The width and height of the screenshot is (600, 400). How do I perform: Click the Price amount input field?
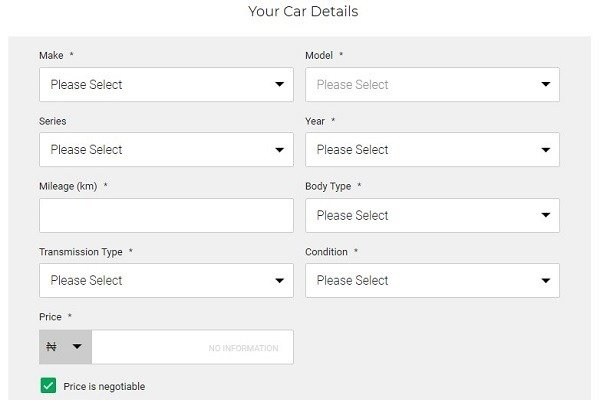(x=192, y=347)
